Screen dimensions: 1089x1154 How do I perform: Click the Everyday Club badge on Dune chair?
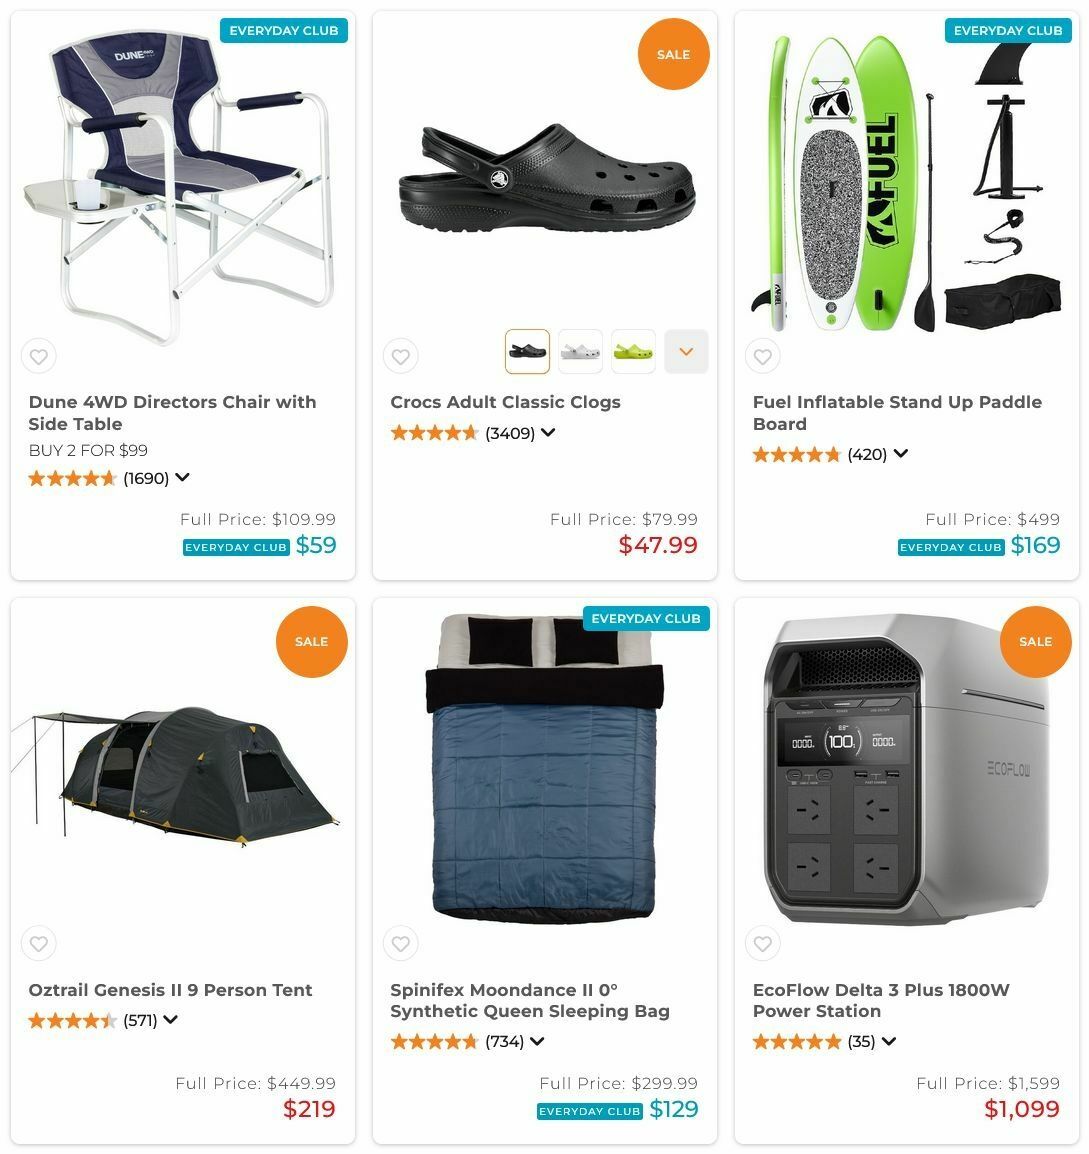click(284, 31)
